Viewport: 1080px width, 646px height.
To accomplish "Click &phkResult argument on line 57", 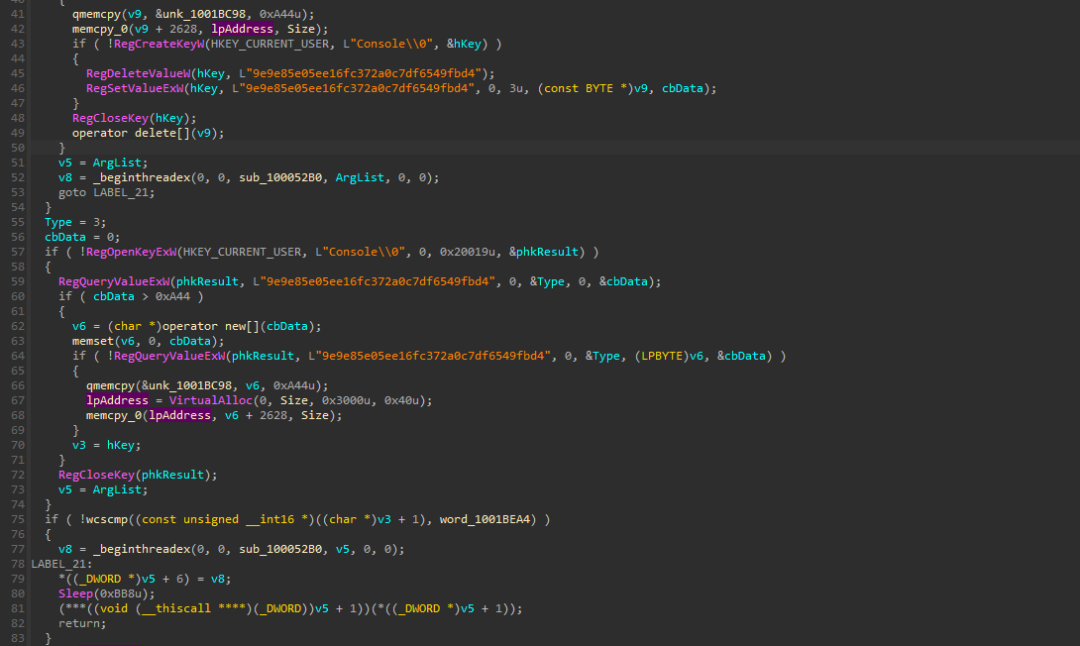I will (x=543, y=252).
